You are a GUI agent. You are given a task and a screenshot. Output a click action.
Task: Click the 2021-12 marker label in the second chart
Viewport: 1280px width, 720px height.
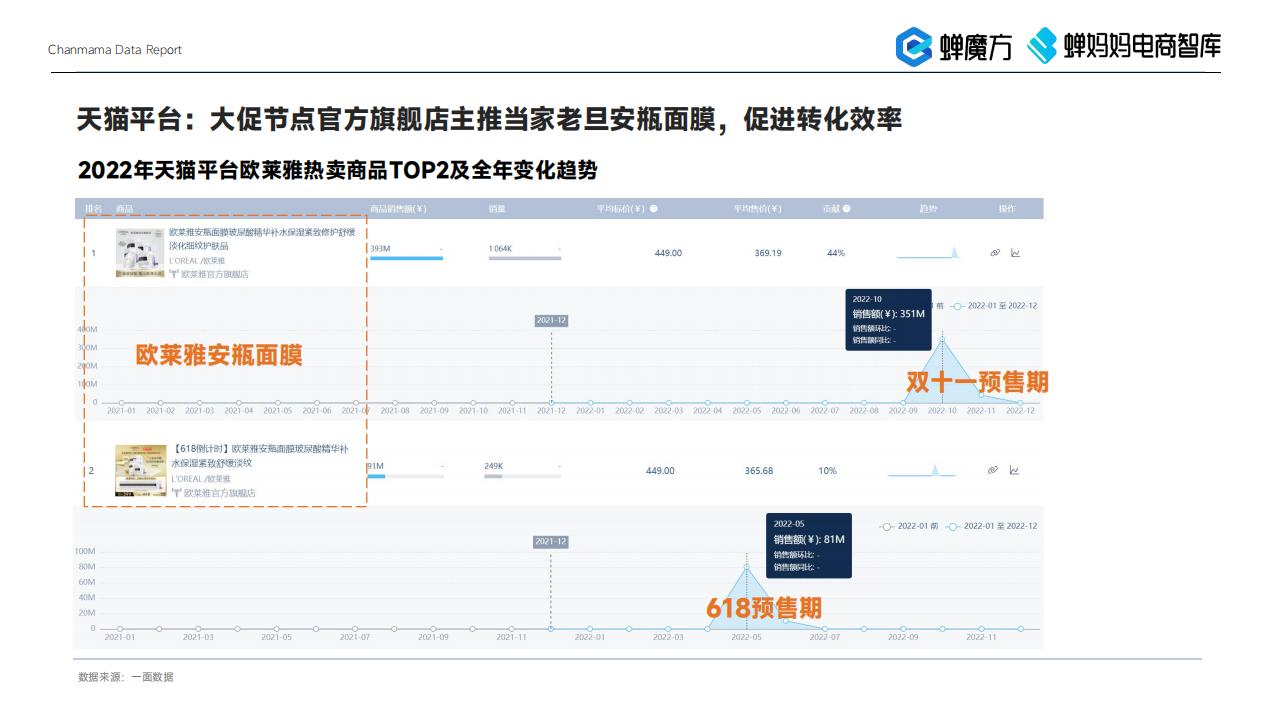point(550,541)
